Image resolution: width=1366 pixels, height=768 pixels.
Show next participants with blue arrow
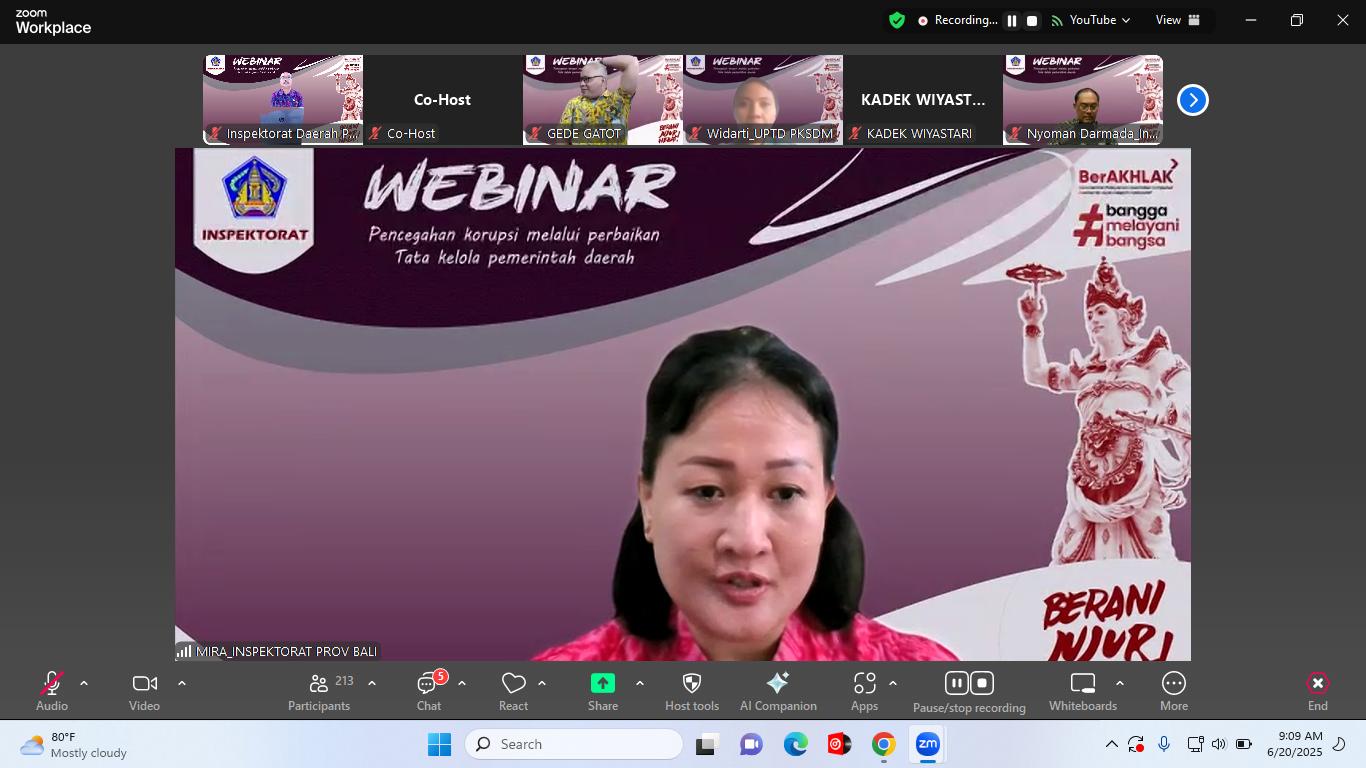coord(1192,100)
